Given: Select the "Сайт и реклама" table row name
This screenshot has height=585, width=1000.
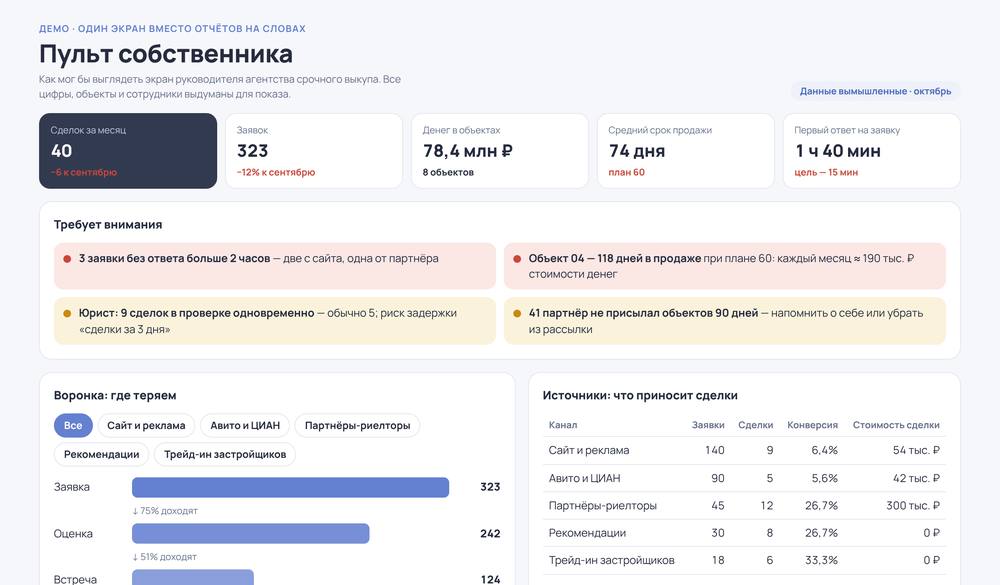Looking at the screenshot, I should coord(589,450).
